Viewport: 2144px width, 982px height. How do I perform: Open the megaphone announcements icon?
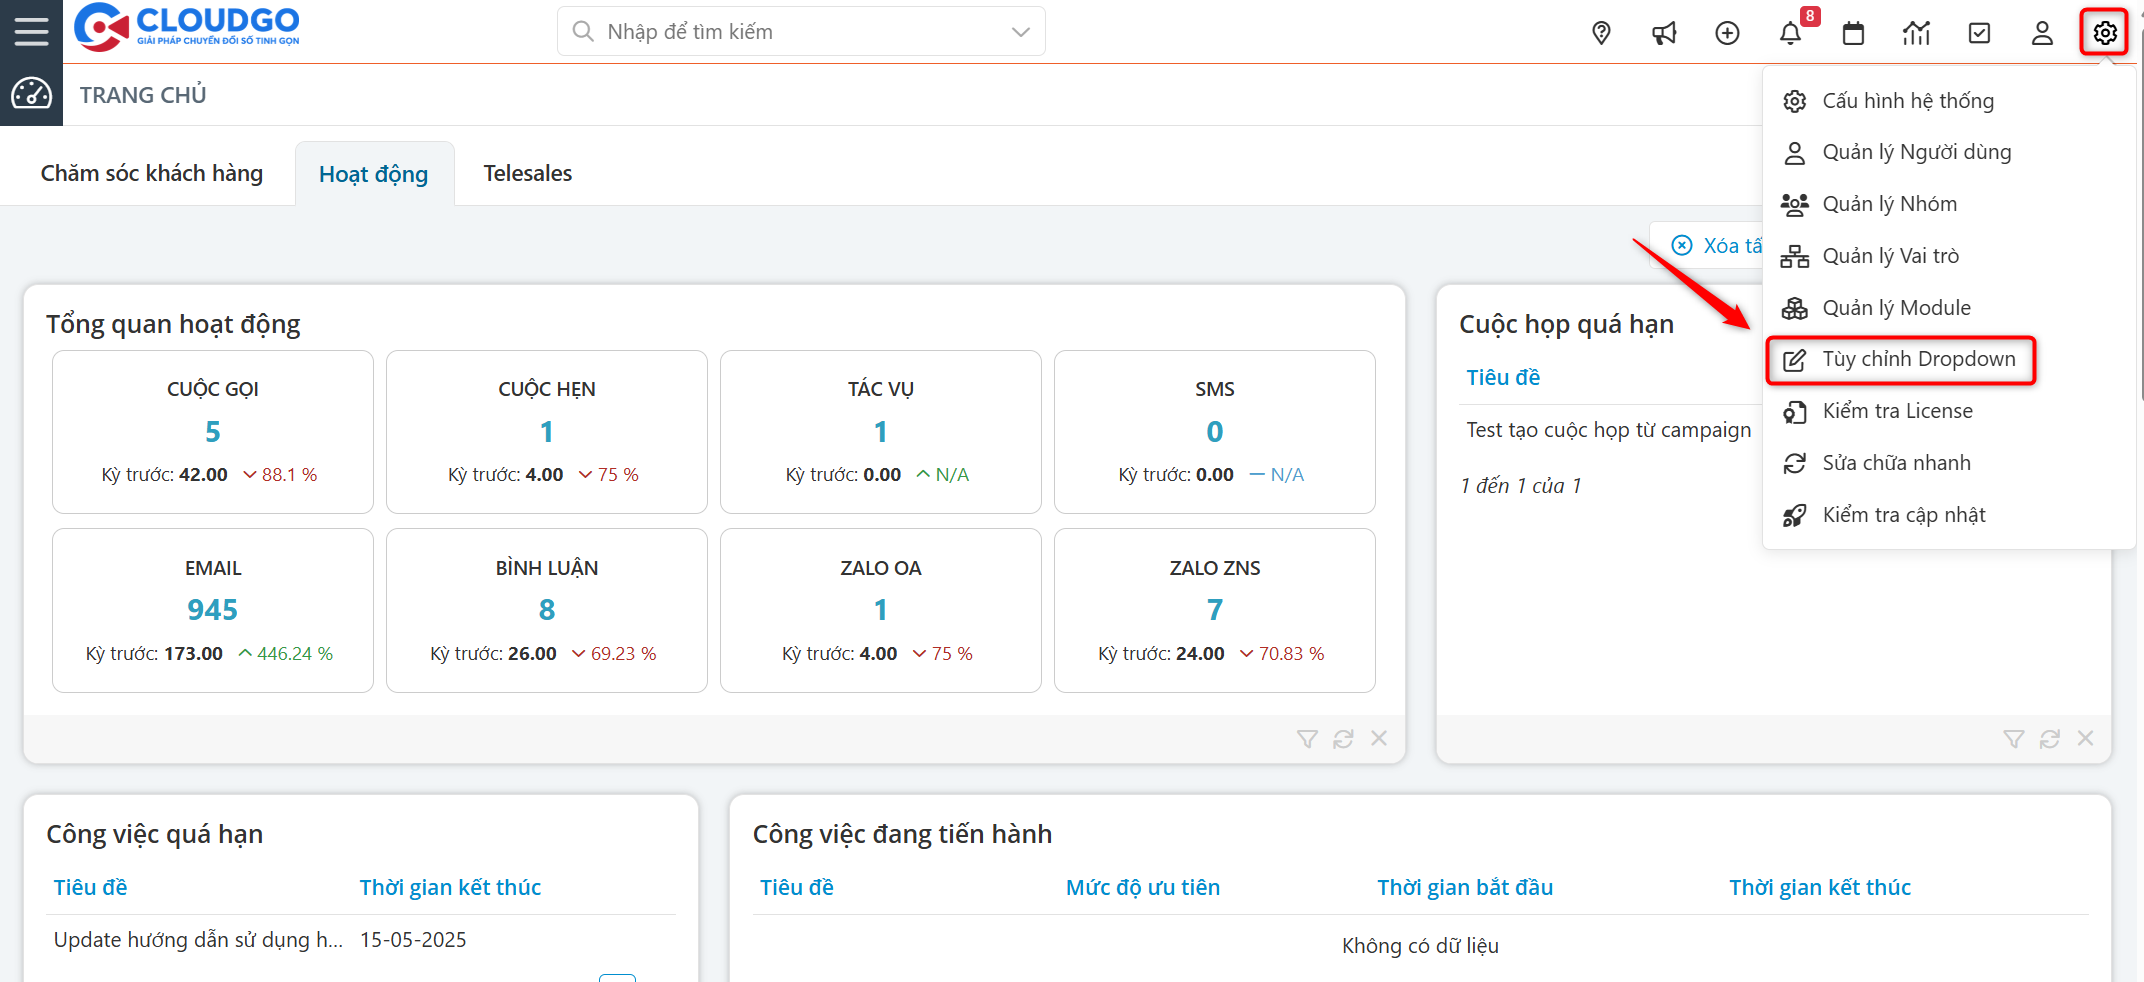point(1664,33)
